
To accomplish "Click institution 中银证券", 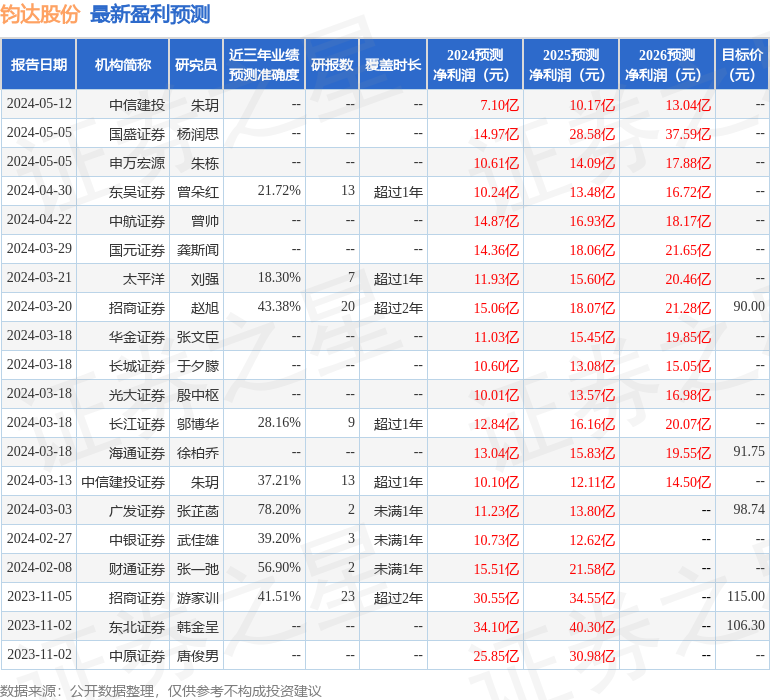I will point(137,539).
